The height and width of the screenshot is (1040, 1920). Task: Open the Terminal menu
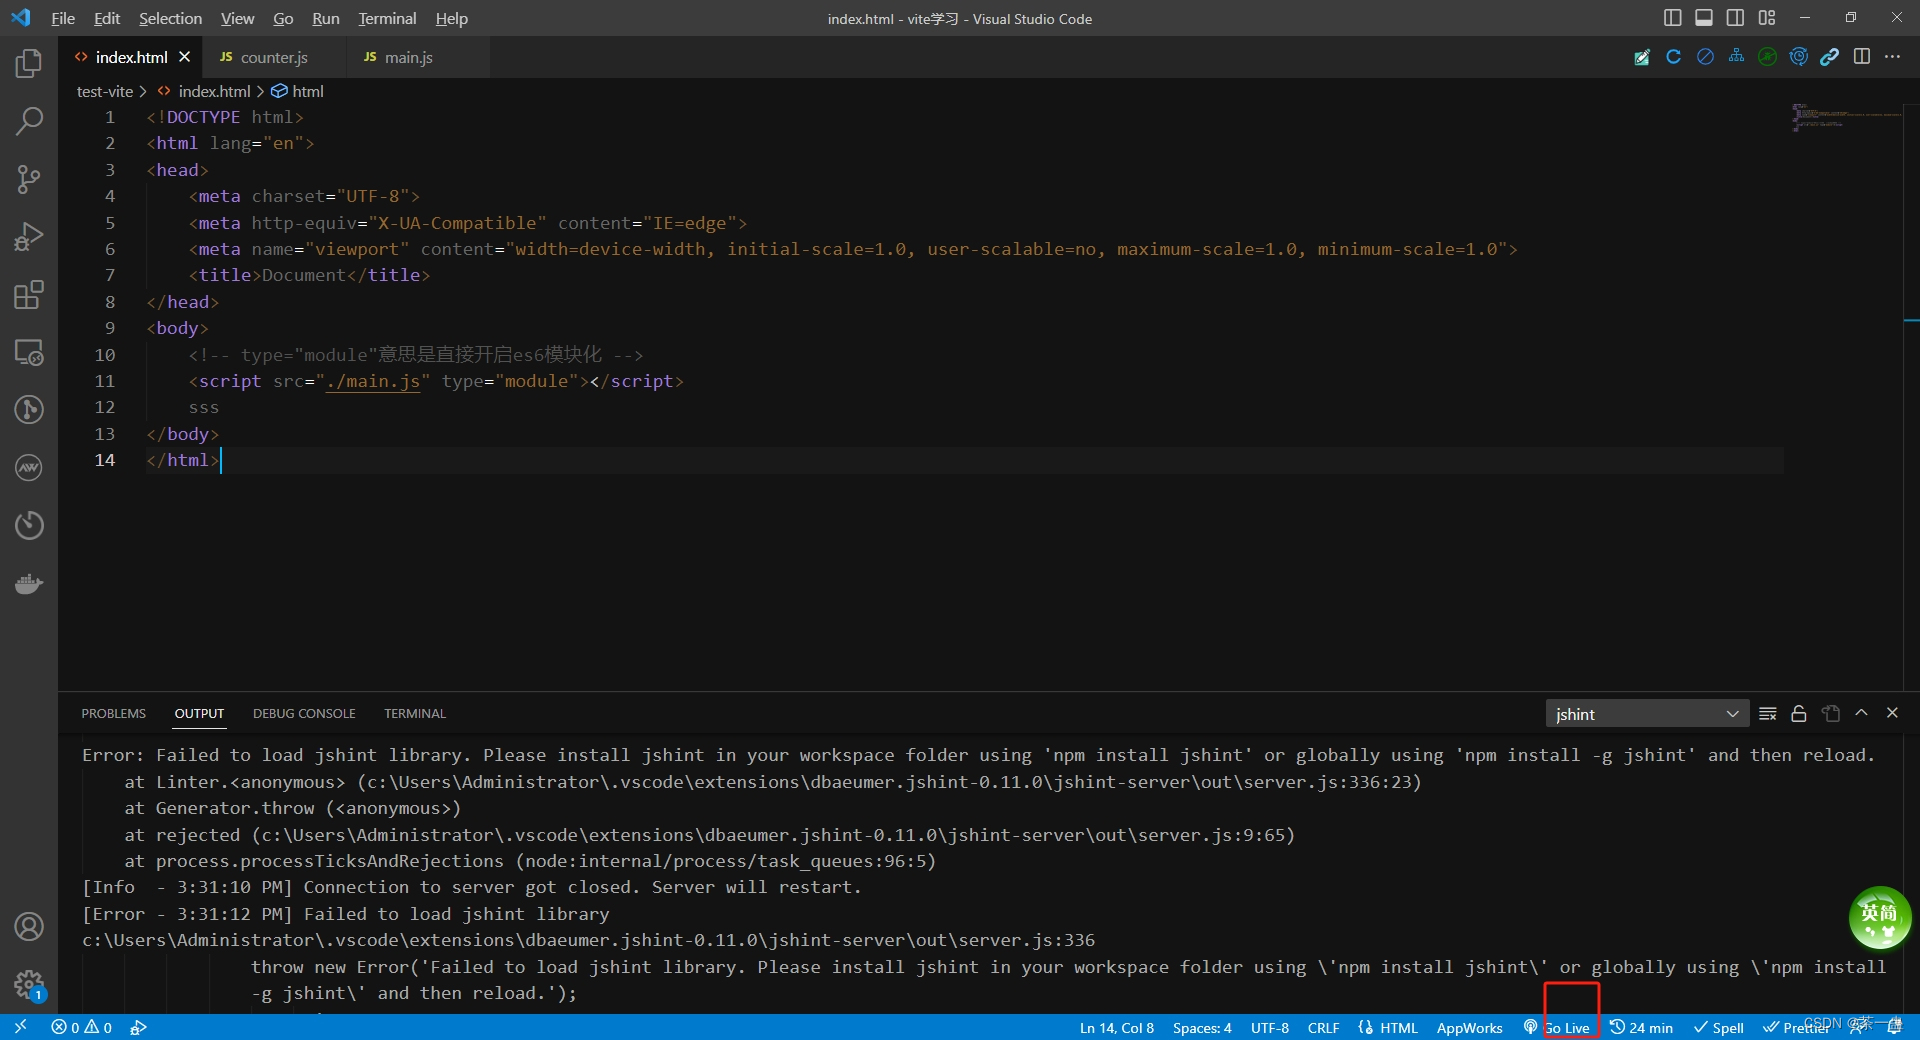[387, 18]
